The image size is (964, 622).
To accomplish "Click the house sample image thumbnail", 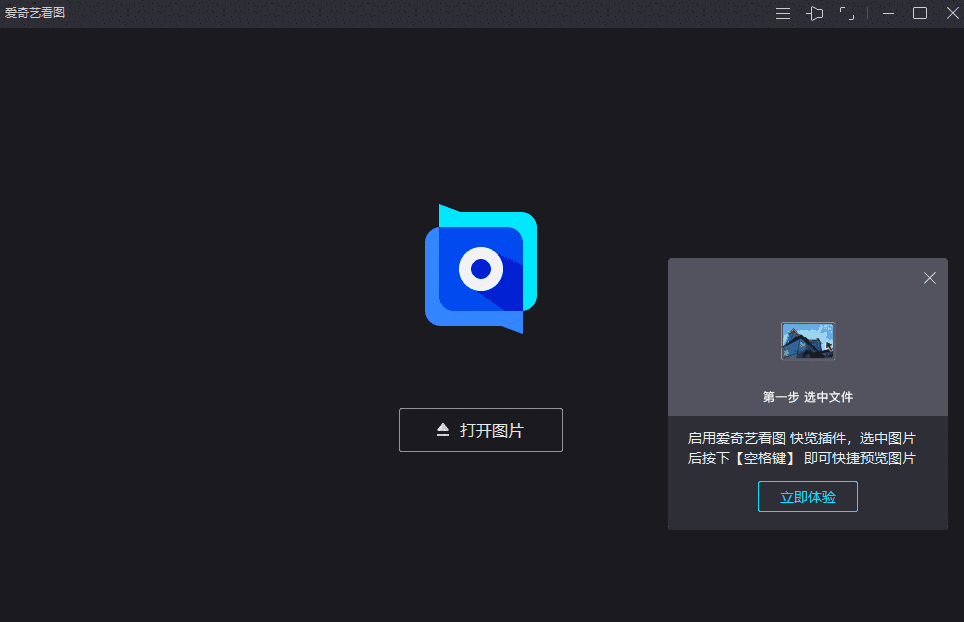I will [x=806, y=340].
